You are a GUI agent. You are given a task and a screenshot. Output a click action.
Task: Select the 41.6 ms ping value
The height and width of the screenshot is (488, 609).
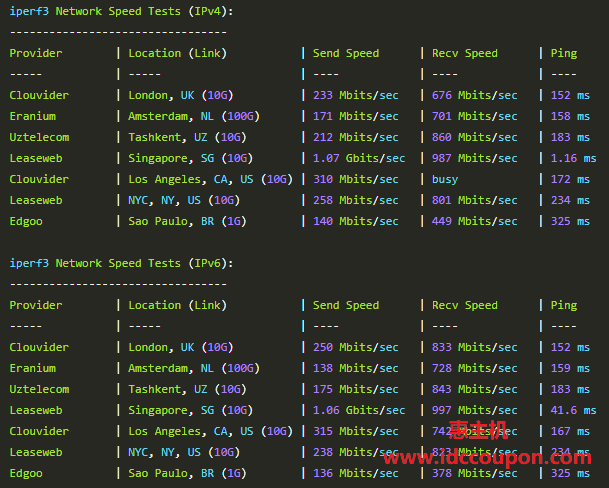click(x=573, y=410)
